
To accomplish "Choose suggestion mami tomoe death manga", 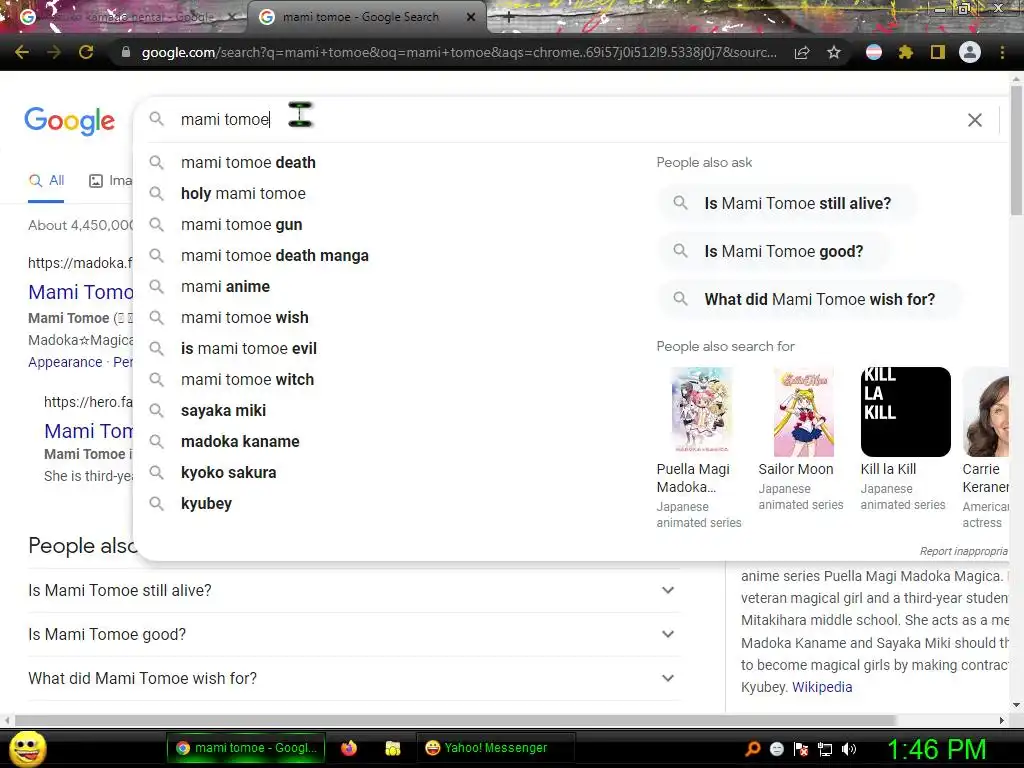I will (274, 255).
